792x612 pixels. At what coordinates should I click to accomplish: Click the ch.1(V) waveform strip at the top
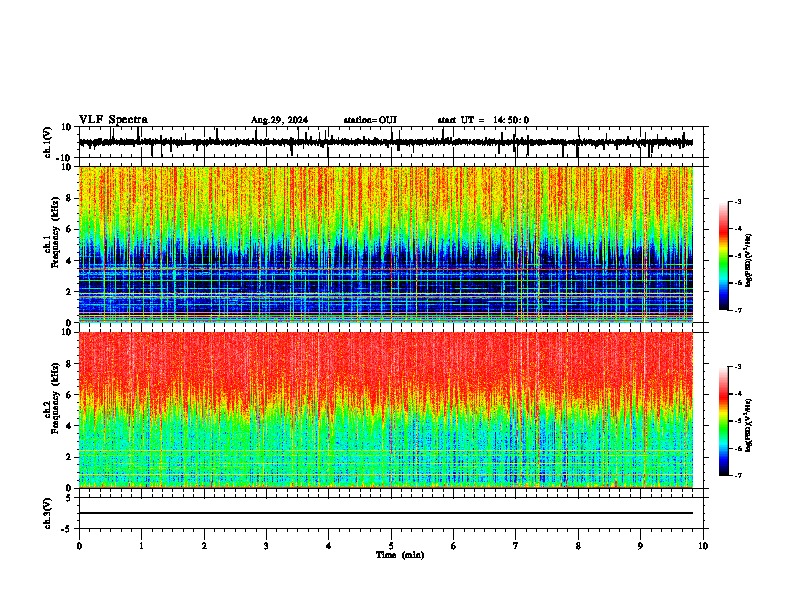(391, 142)
